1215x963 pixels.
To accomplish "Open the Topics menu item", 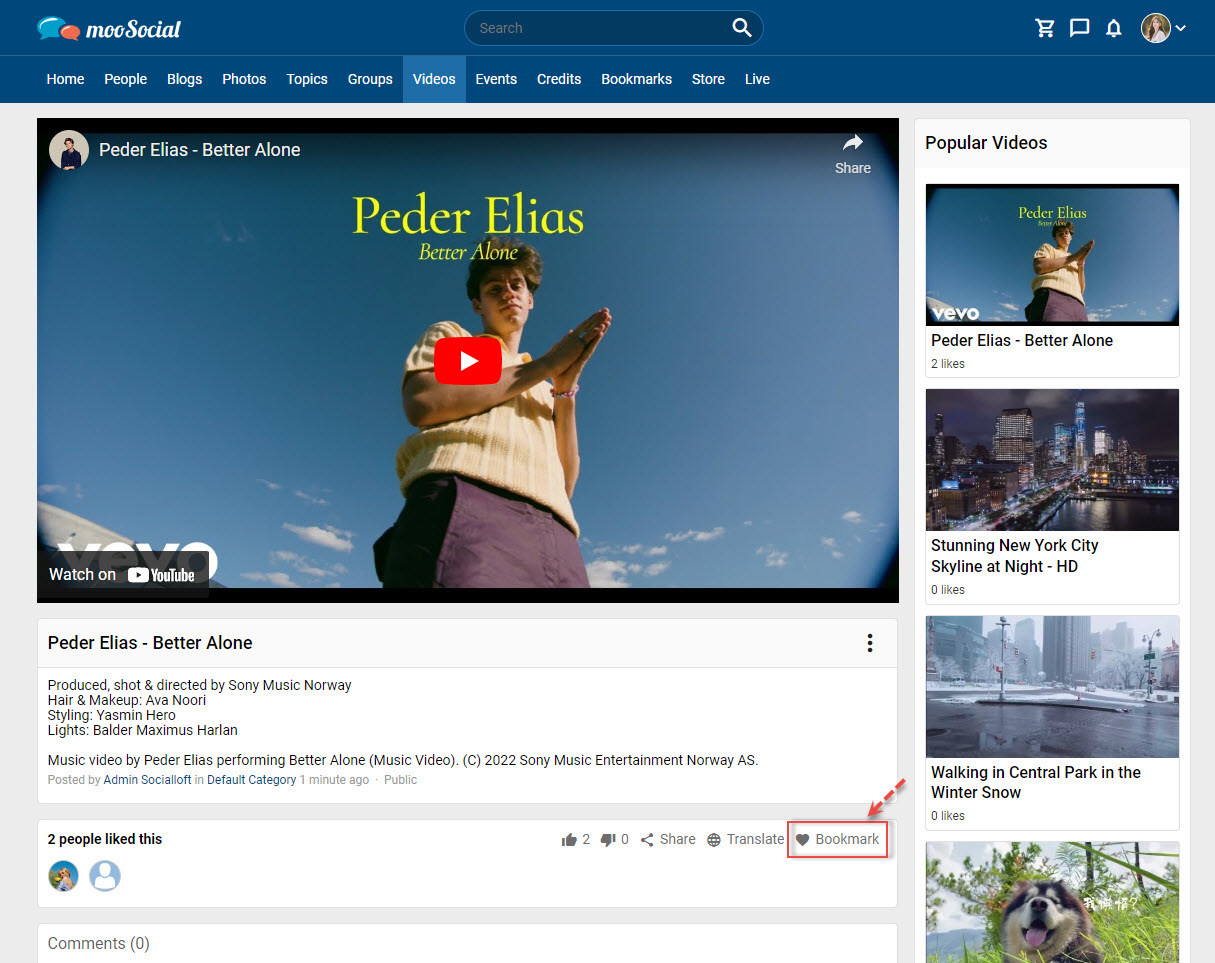I will pos(307,79).
